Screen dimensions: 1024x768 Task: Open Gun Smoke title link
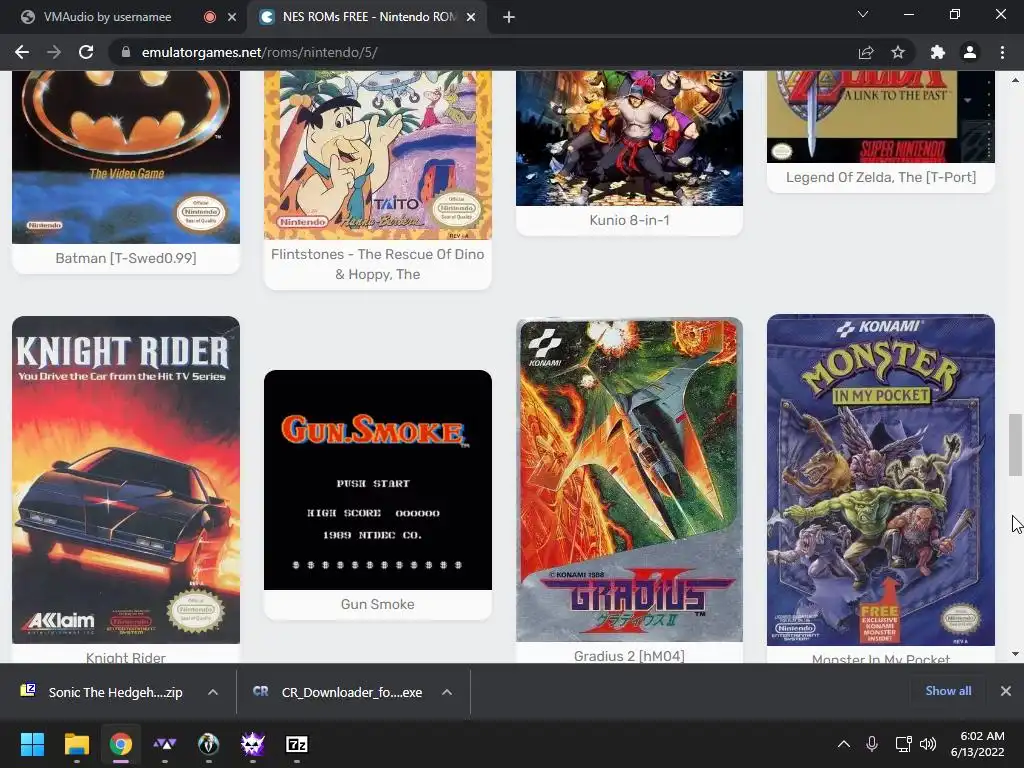point(377,604)
